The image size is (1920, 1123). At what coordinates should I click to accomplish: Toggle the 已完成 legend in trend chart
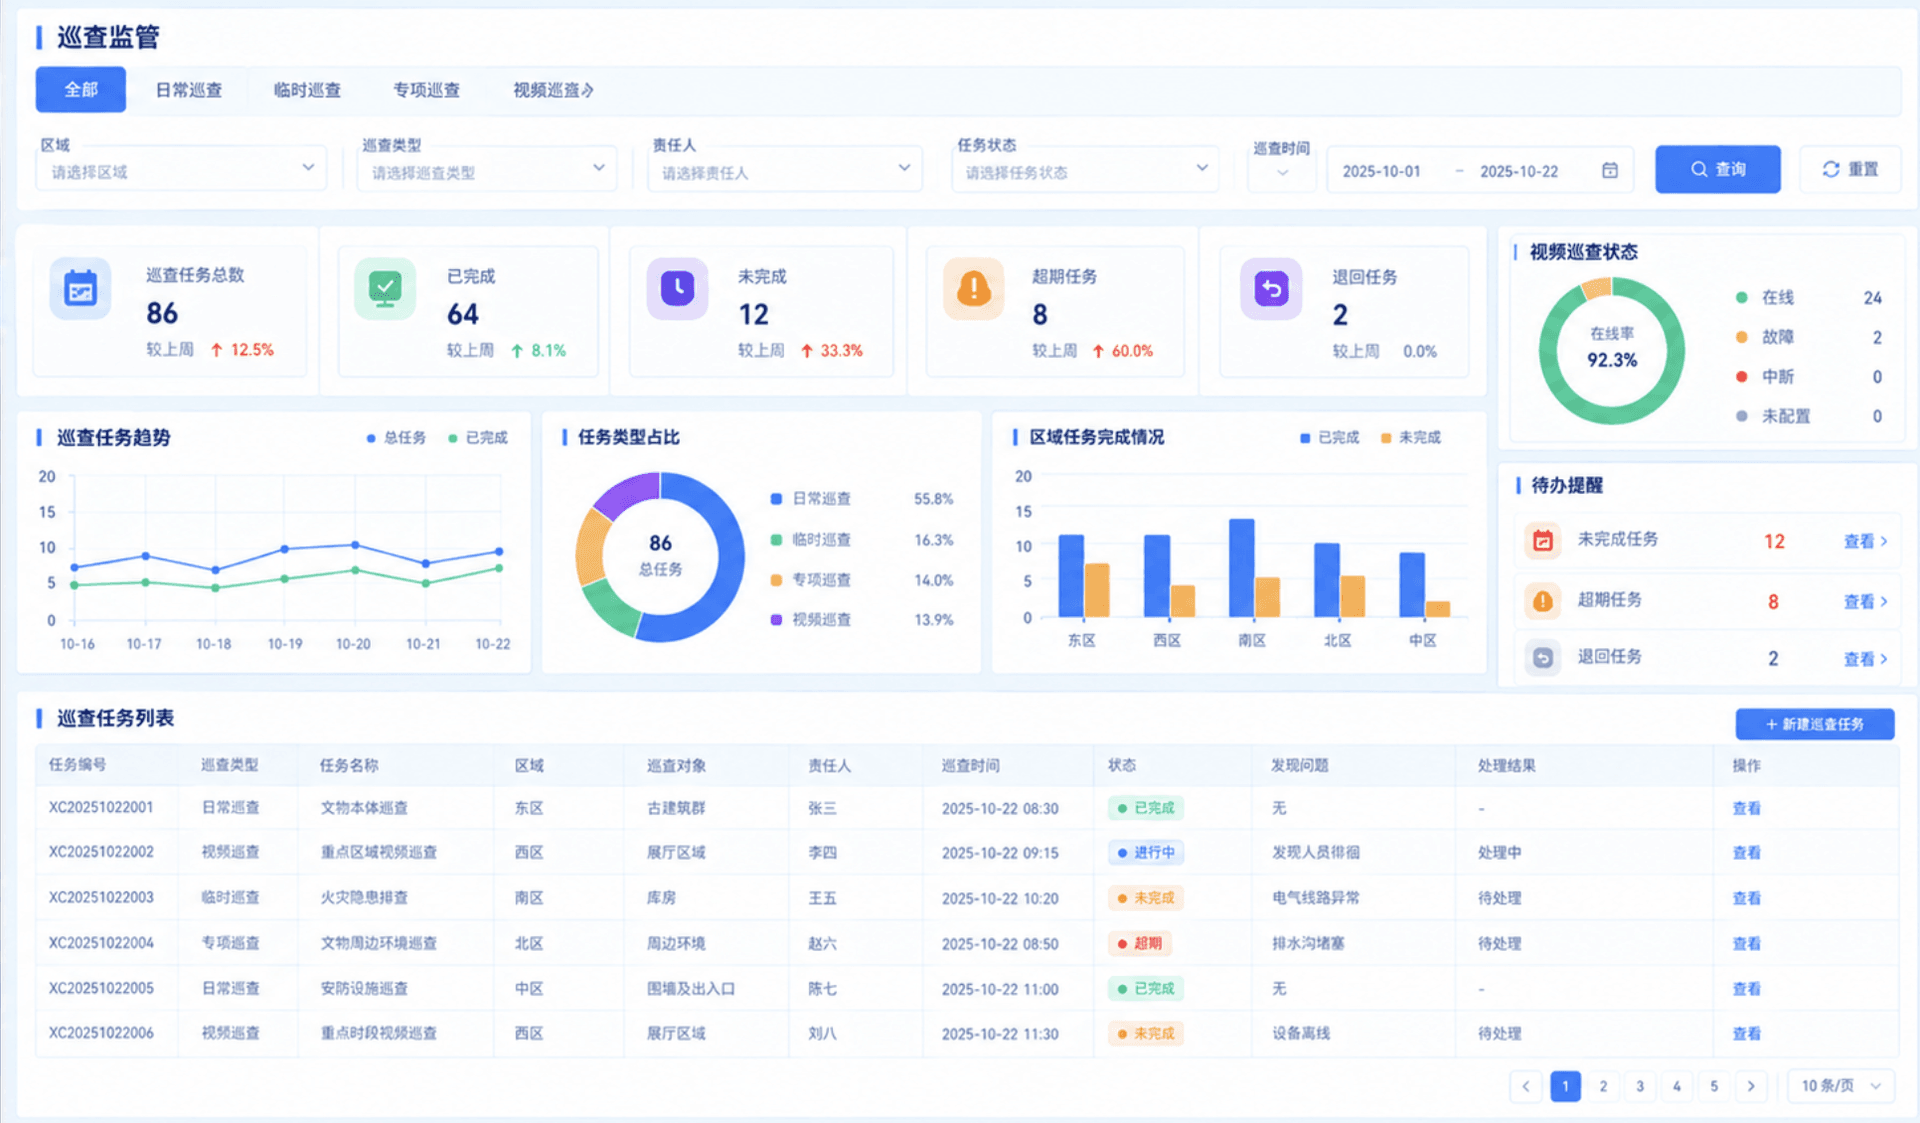tap(478, 438)
